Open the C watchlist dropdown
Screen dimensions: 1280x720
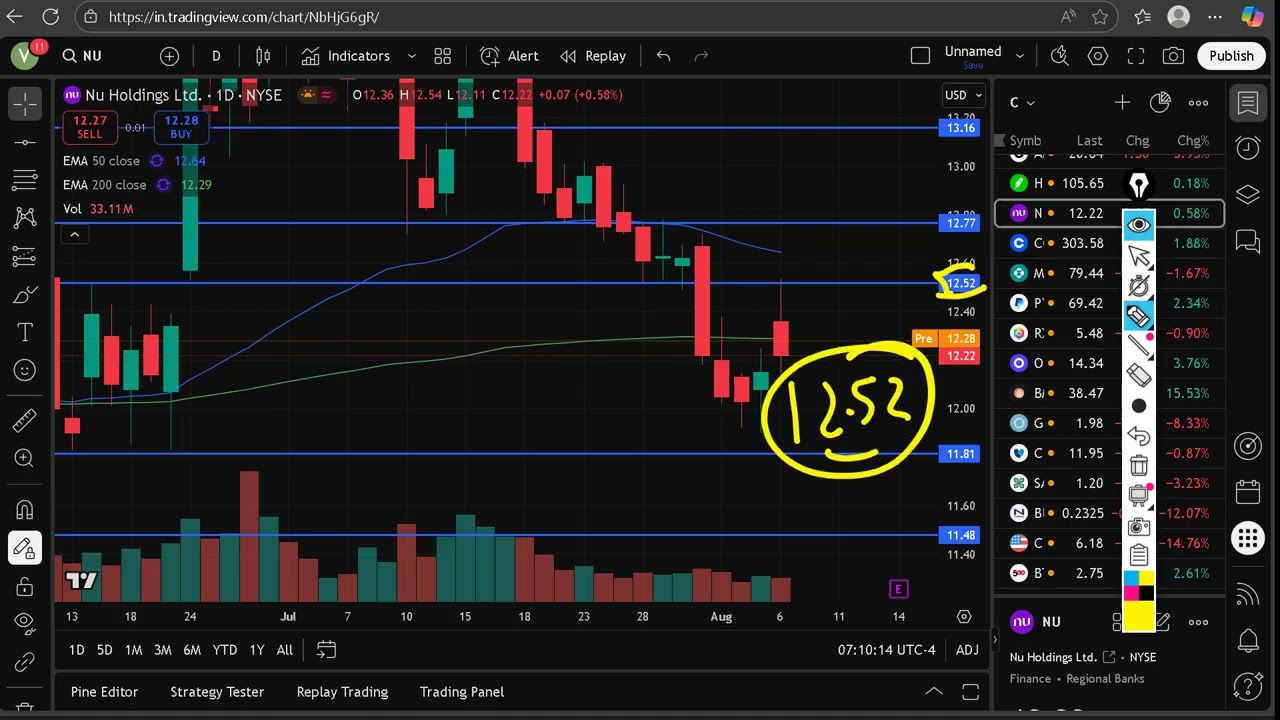click(1022, 102)
